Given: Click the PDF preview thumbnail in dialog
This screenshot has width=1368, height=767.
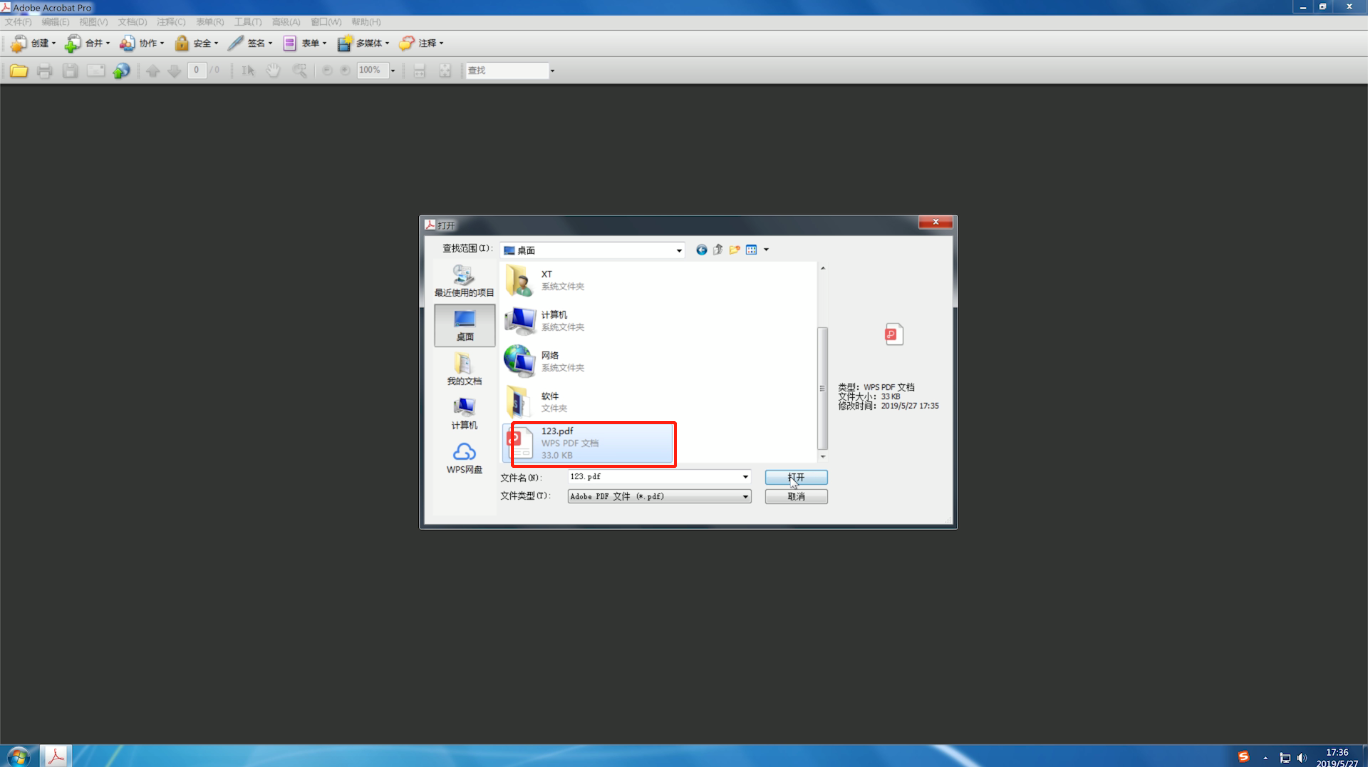Looking at the screenshot, I should point(894,334).
